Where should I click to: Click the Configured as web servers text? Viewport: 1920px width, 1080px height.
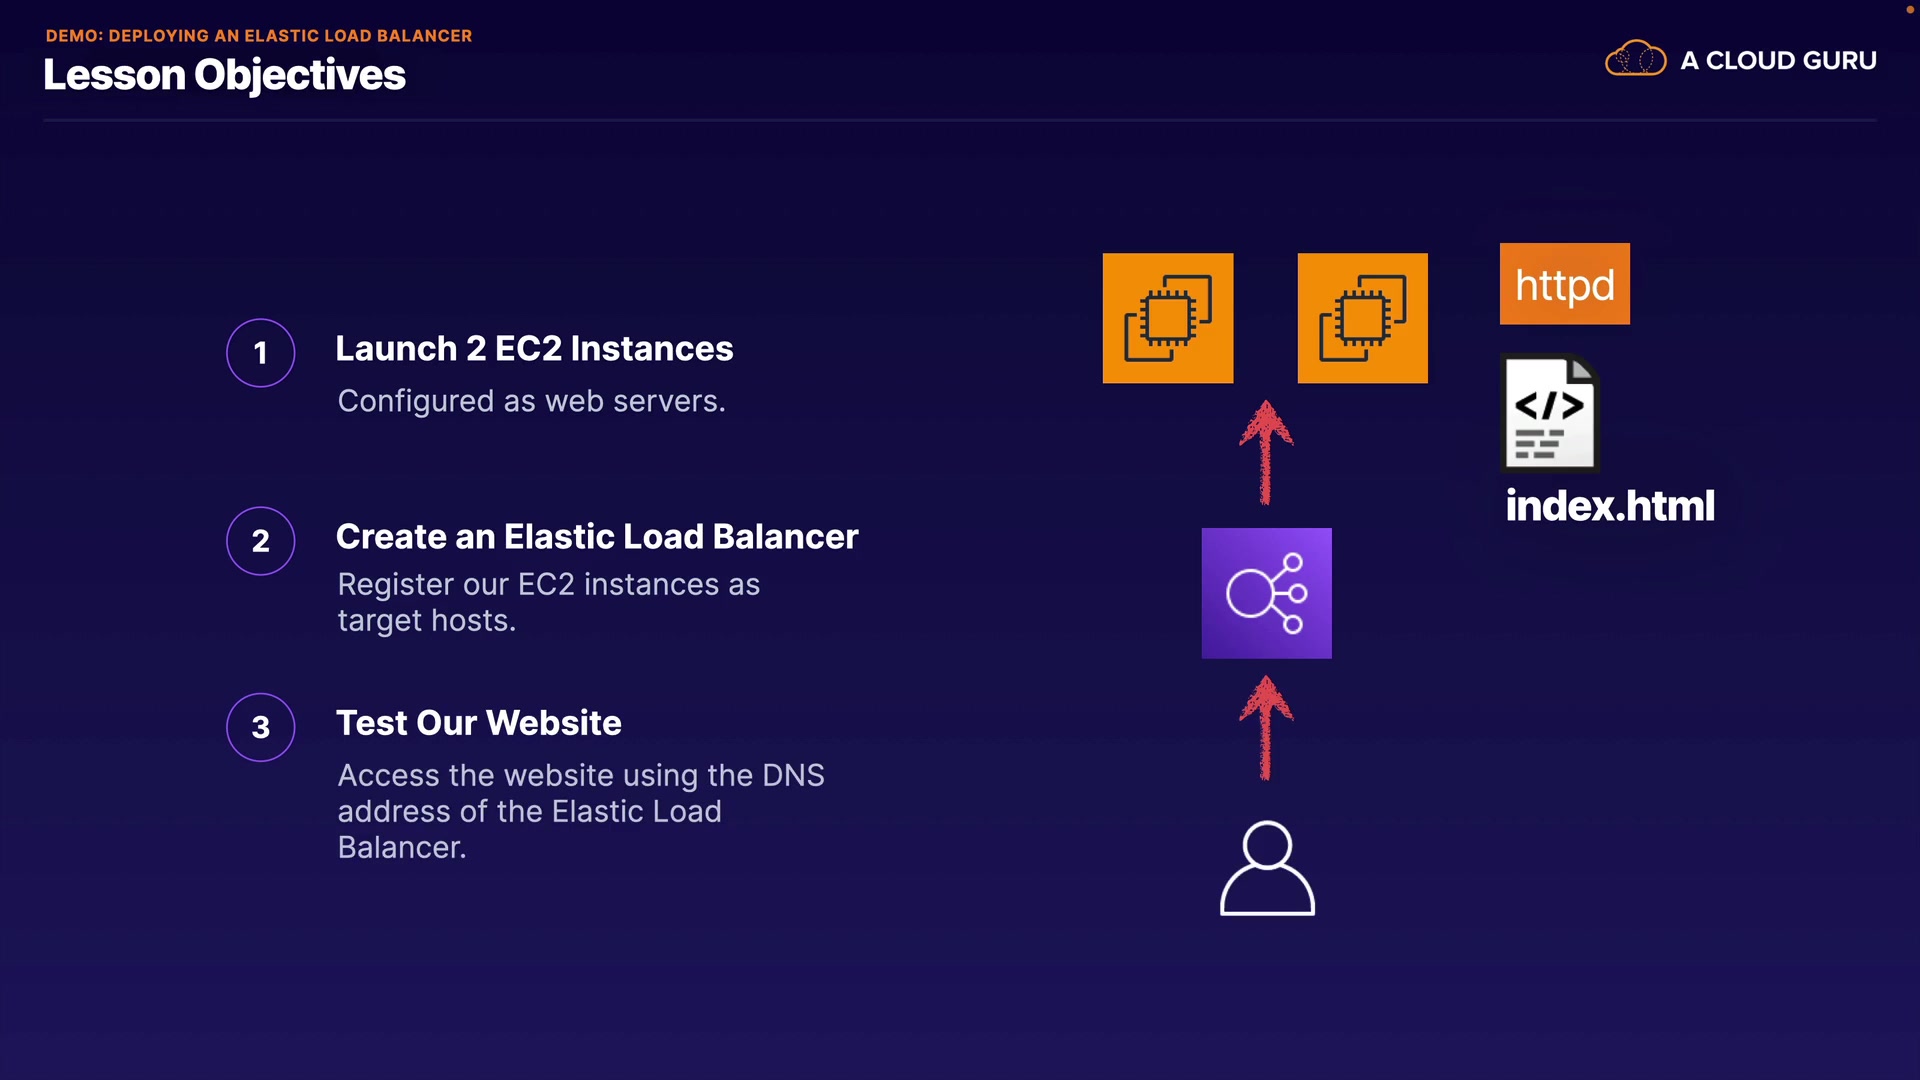531,401
